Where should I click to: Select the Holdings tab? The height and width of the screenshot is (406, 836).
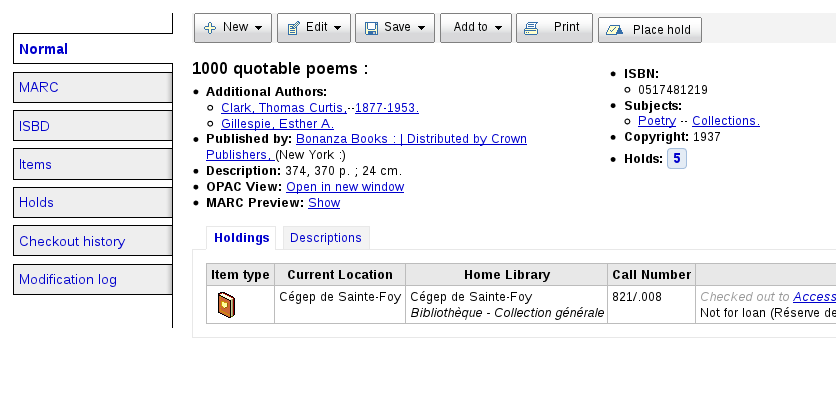[x=243, y=238]
